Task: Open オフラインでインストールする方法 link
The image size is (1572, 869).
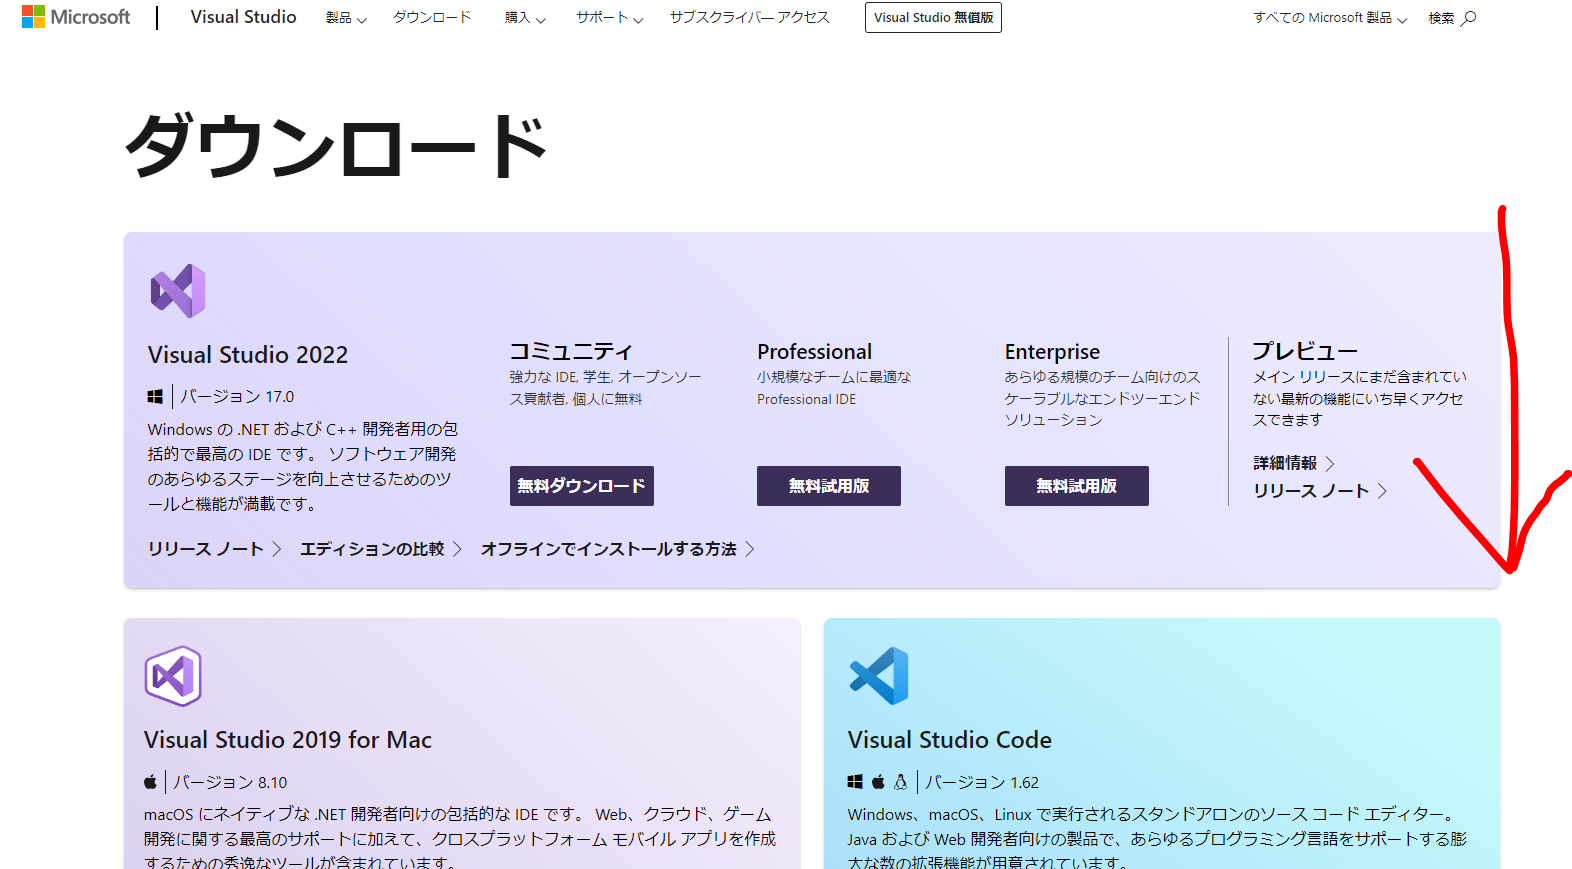Action: (x=617, y=549)
